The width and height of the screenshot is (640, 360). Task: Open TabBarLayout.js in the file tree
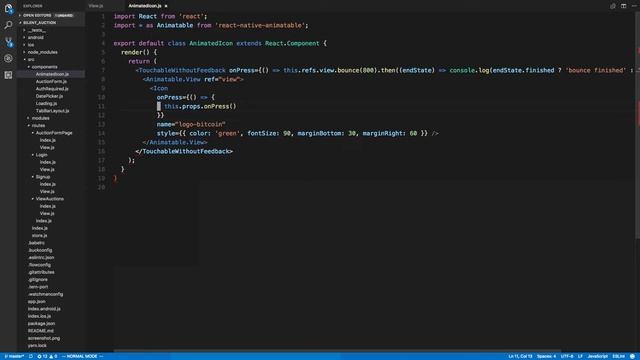coord(52,111)
